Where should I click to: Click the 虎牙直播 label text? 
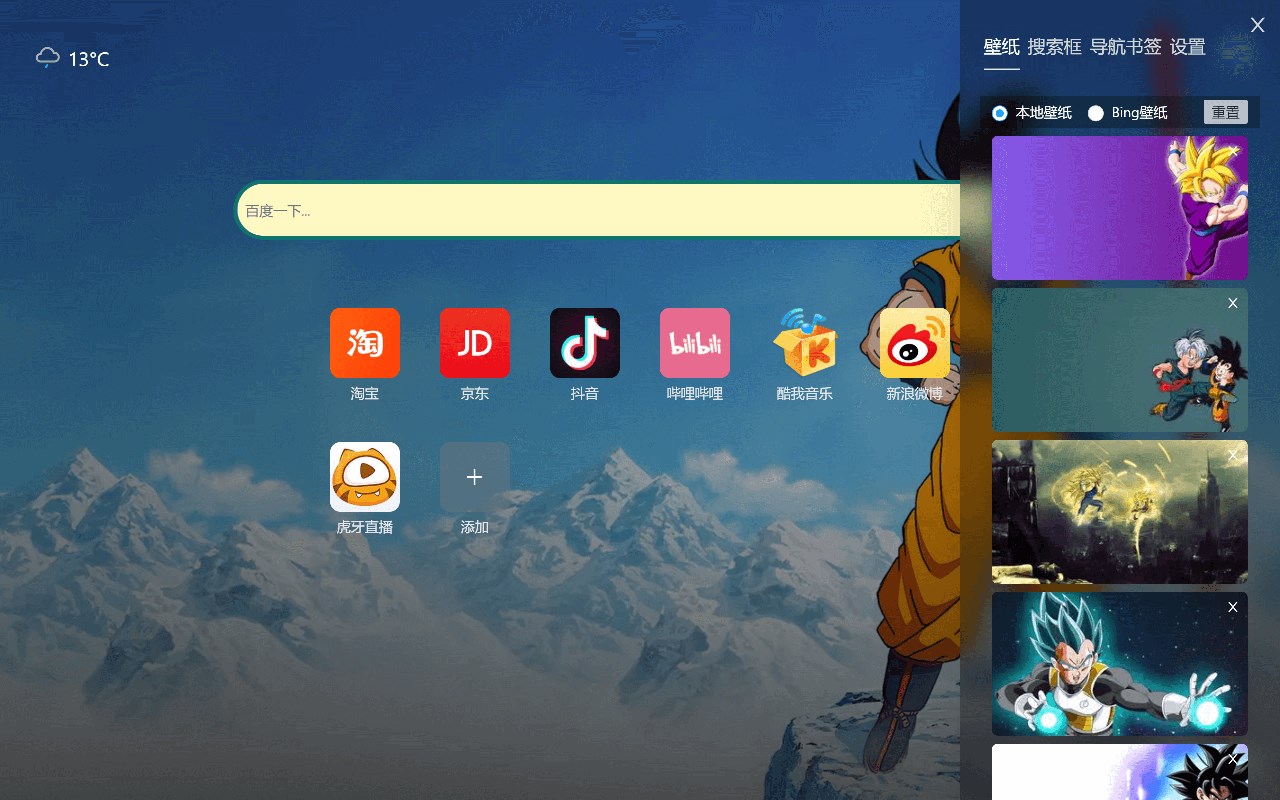click(x=365, y=527)
